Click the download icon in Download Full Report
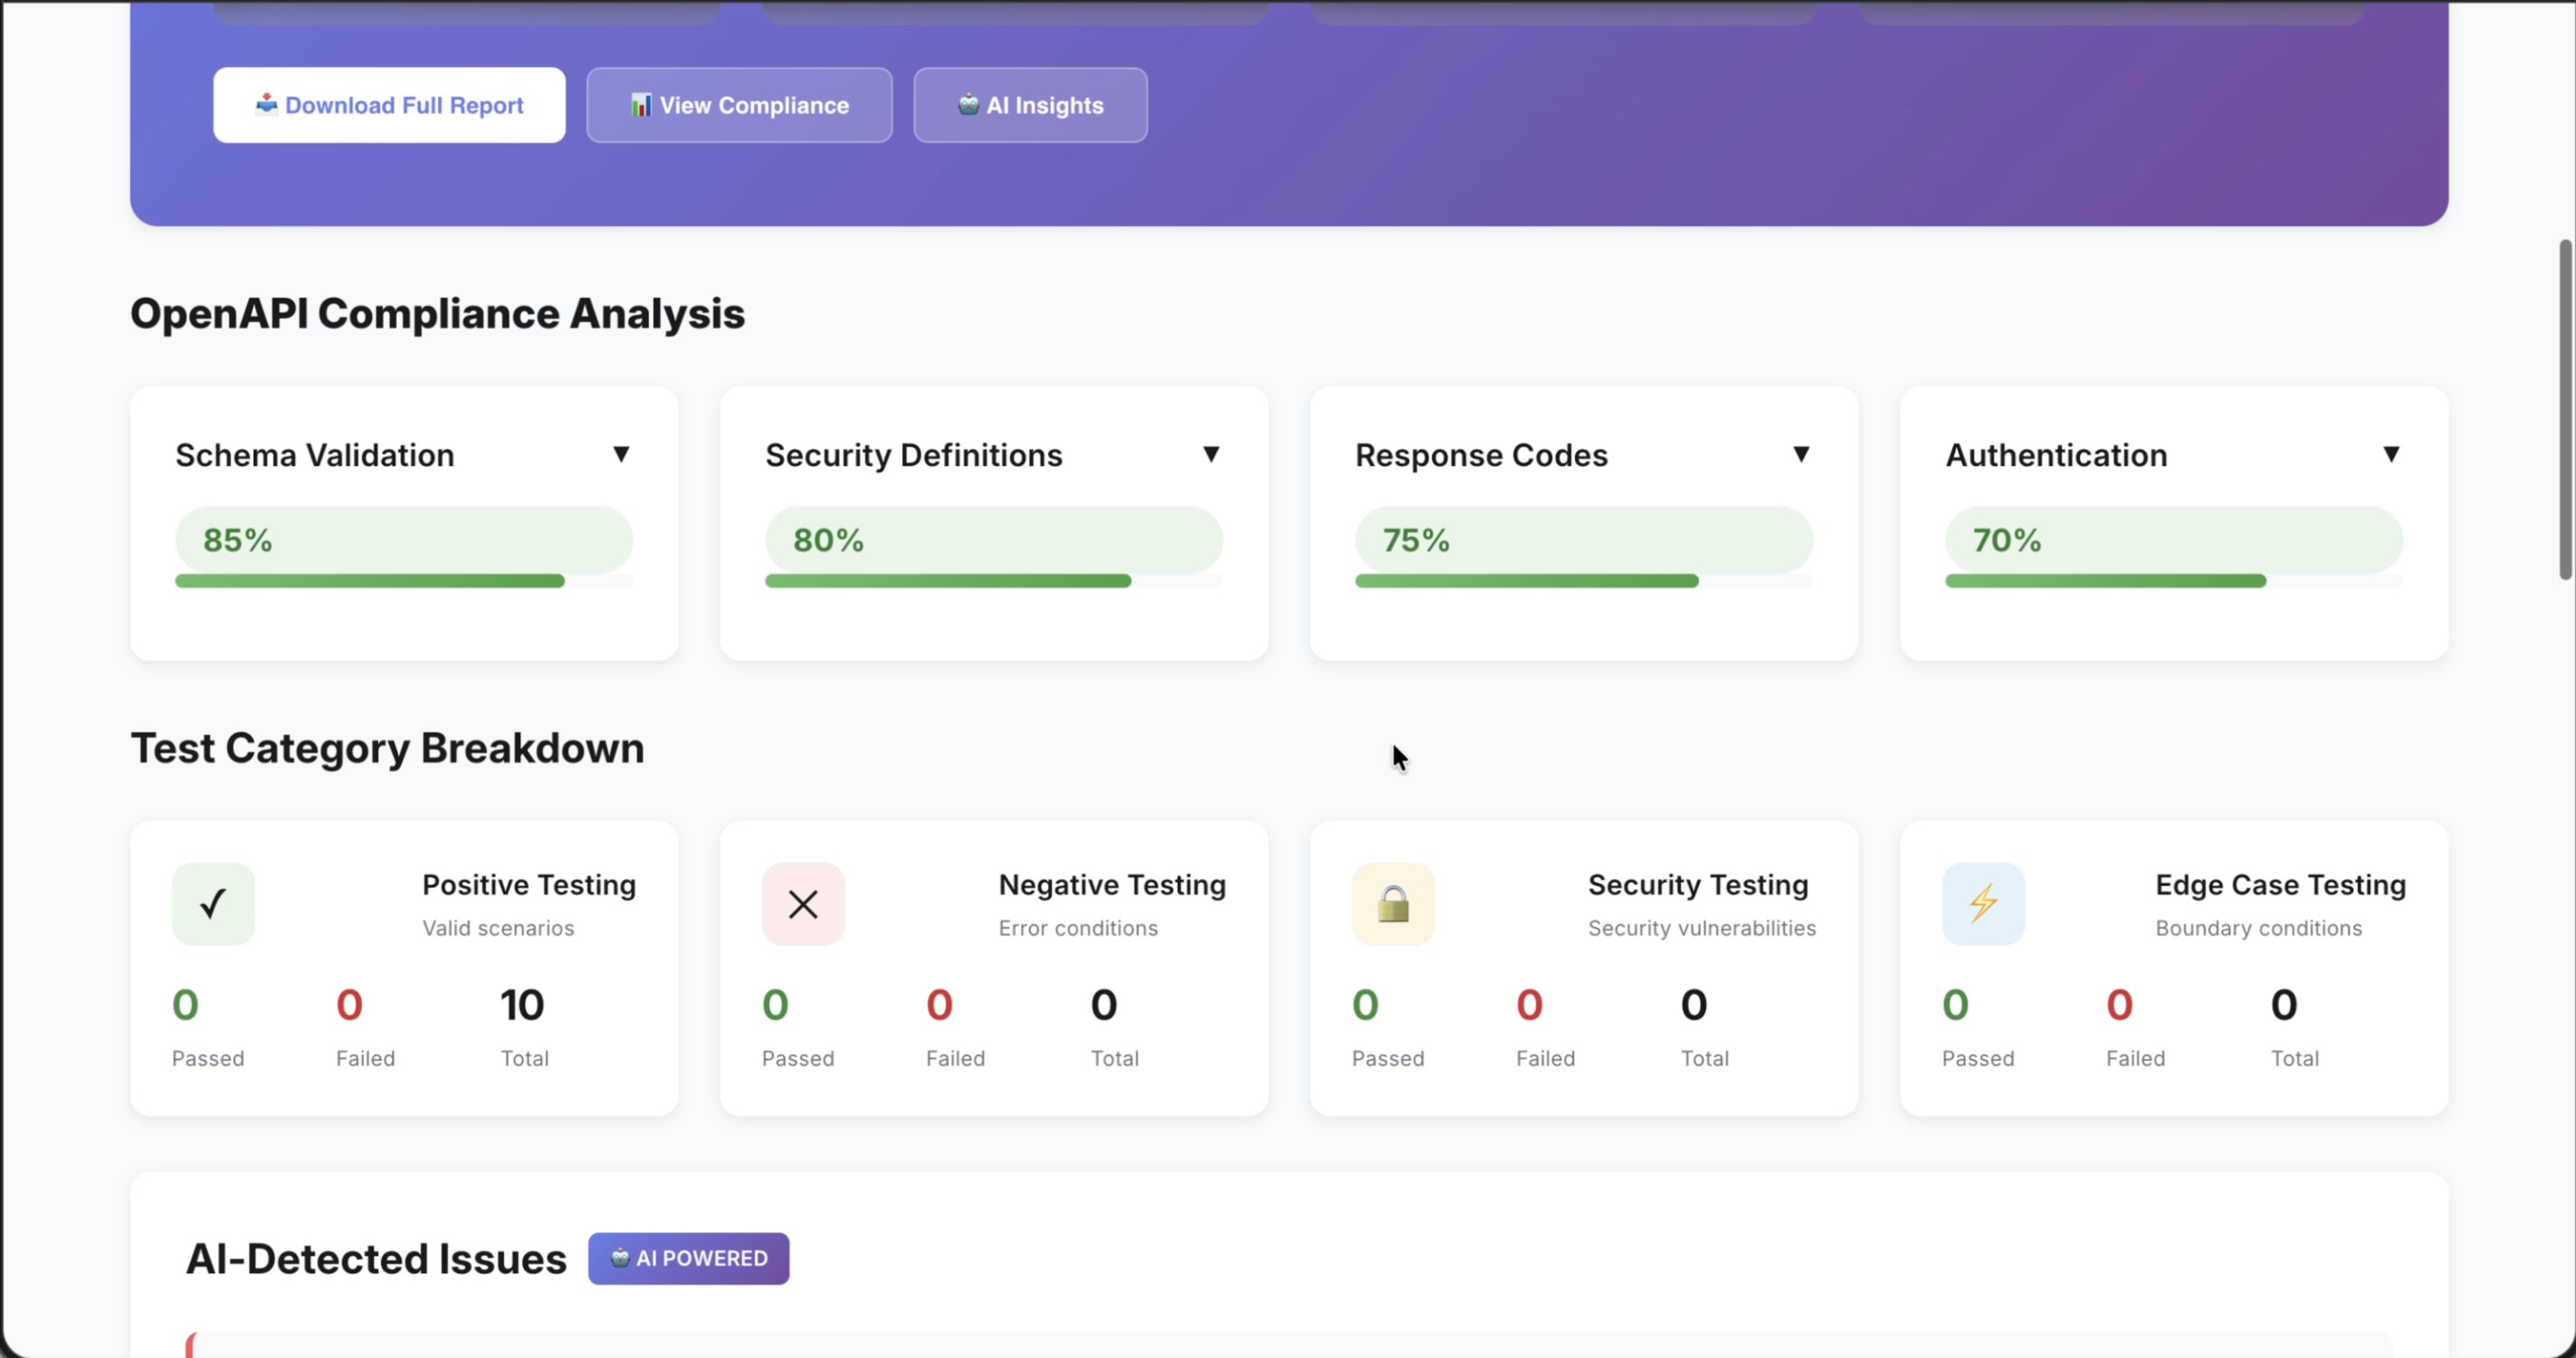Screen dimensions: 2576x1358 pyautogui.click(x=266, y=104)
